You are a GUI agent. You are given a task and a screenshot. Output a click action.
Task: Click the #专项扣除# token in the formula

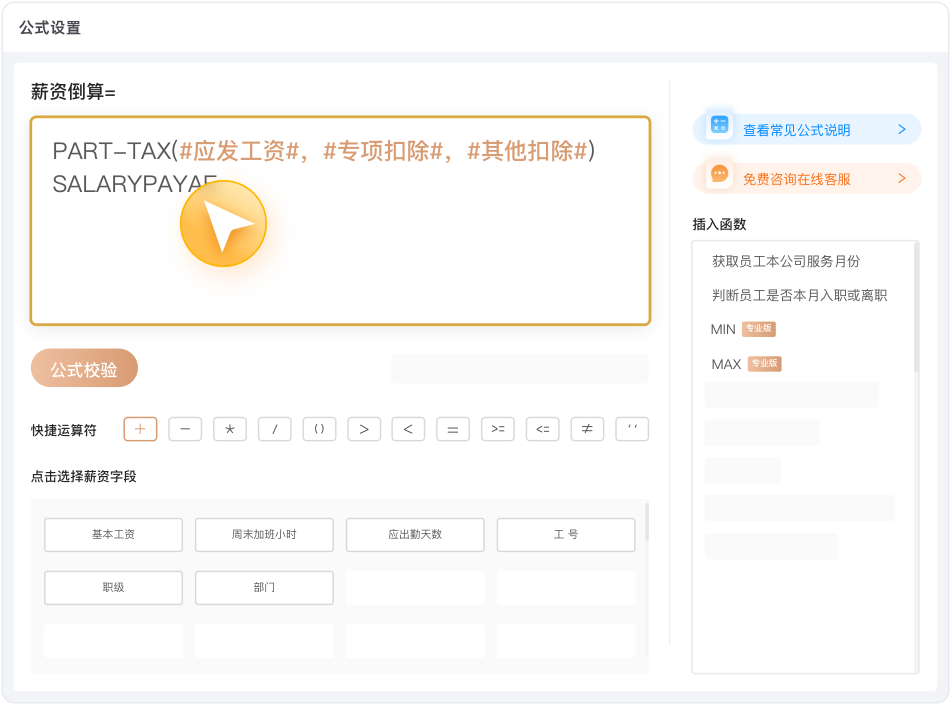coord(384,151)
